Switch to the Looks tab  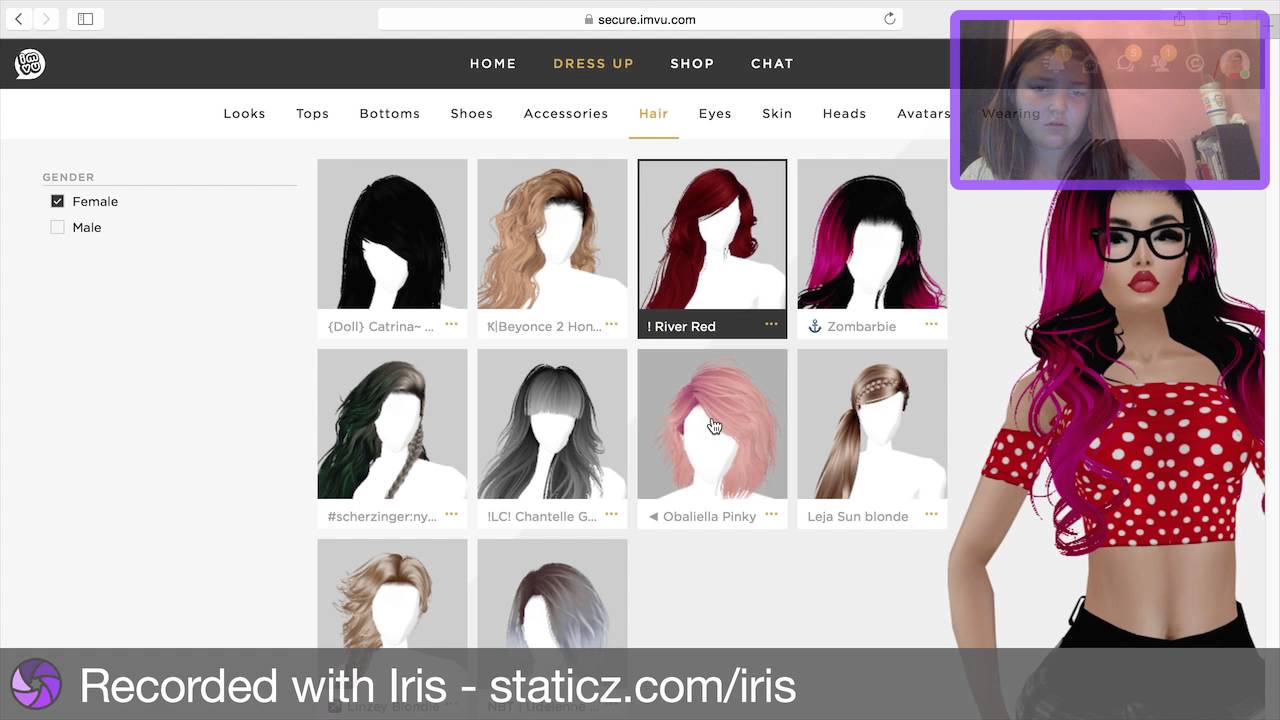244,113
